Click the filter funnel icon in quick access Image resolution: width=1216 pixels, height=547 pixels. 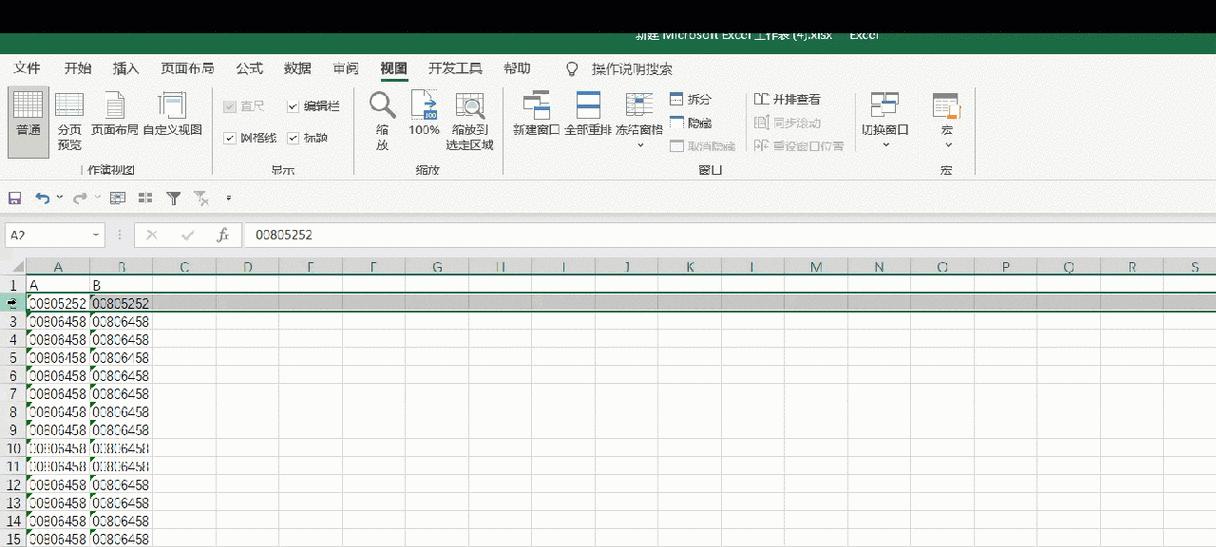point(173,198)
